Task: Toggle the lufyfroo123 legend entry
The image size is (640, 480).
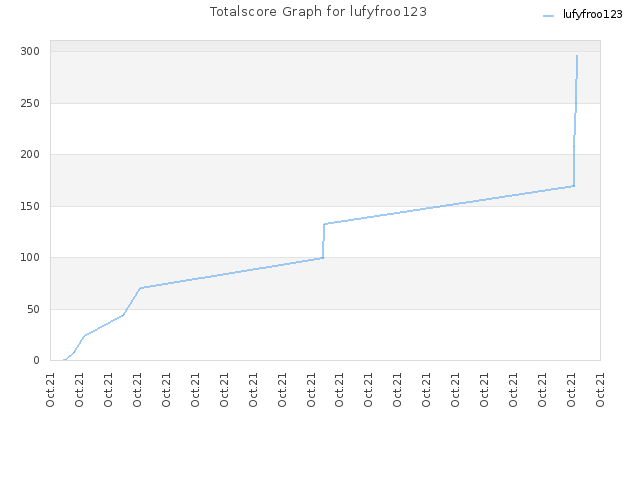Action: (x=582, y=15)
